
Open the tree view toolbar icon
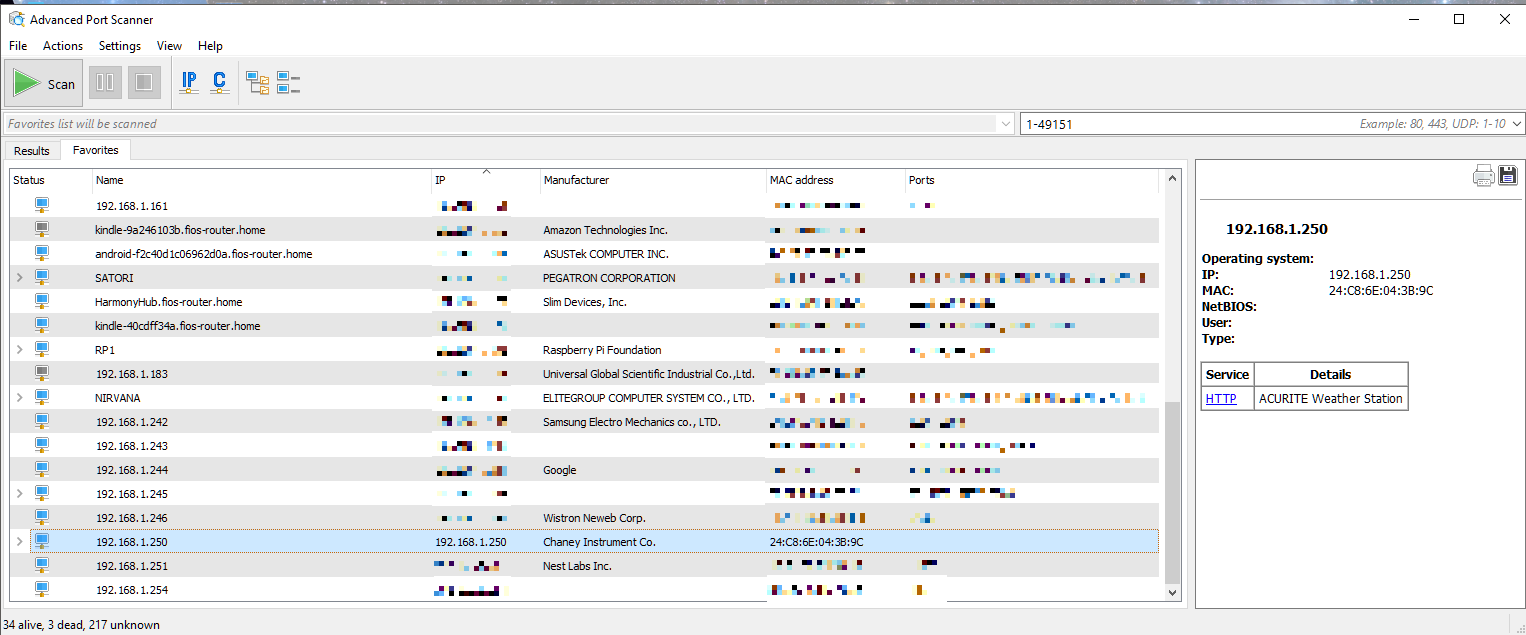257,82
